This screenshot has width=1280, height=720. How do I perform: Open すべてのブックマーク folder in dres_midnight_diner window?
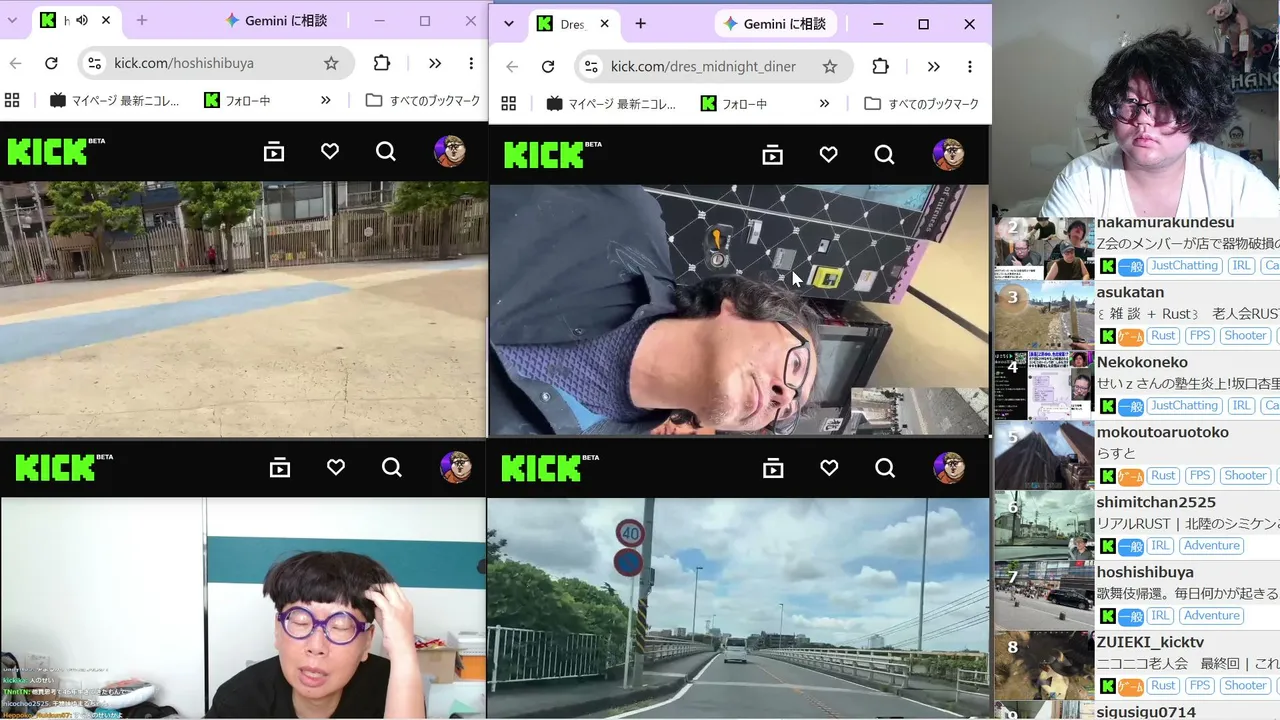click(921, 104)
